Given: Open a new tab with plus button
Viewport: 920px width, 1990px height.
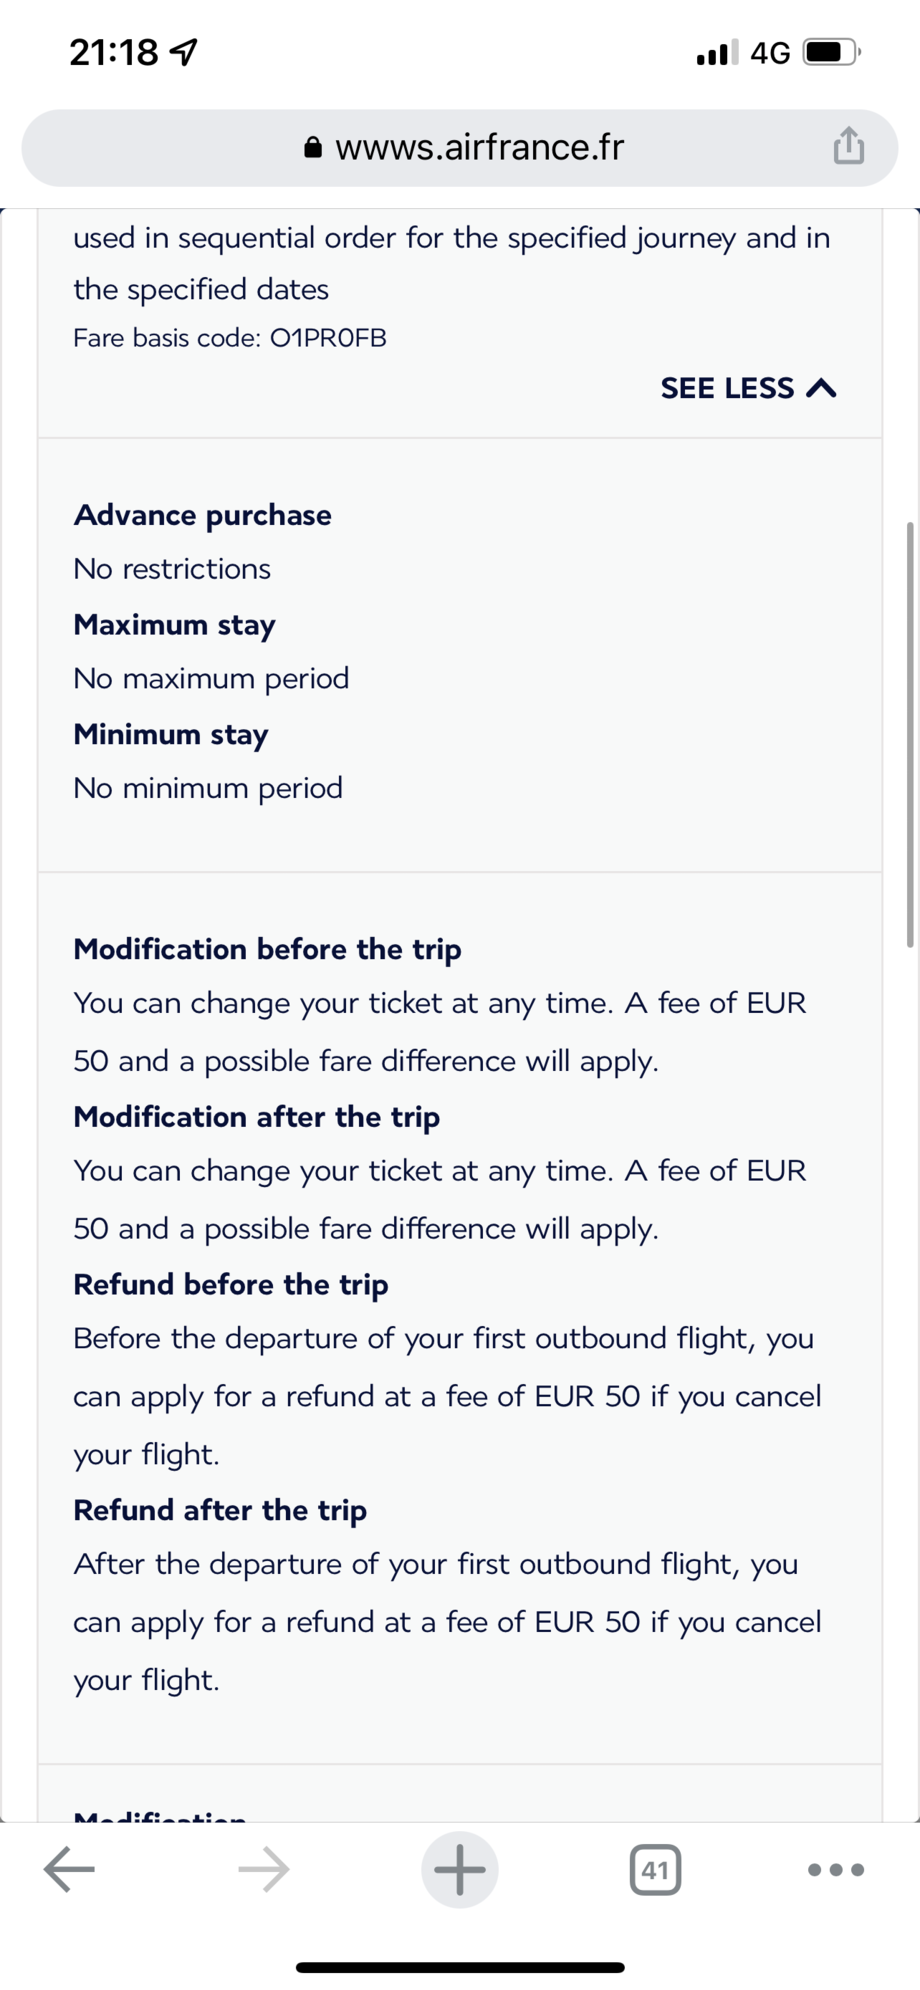Looking at the screenshot, I should point(459,1869).
